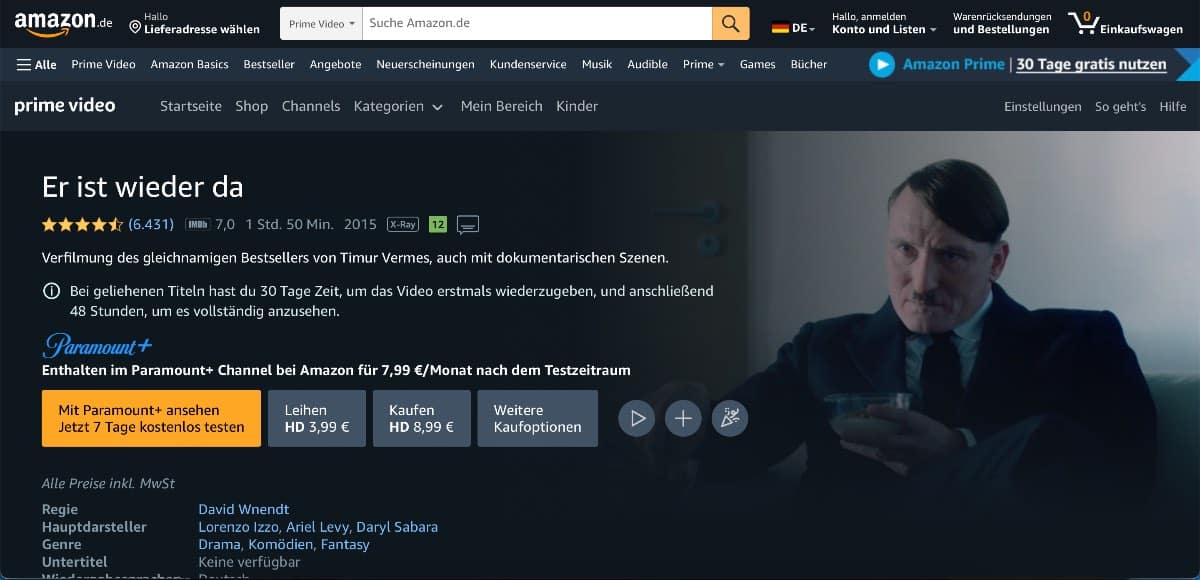The image size is (1200, 580).
Task: Open Audible page
Action: pyautogui.click(x=647, y=64)
